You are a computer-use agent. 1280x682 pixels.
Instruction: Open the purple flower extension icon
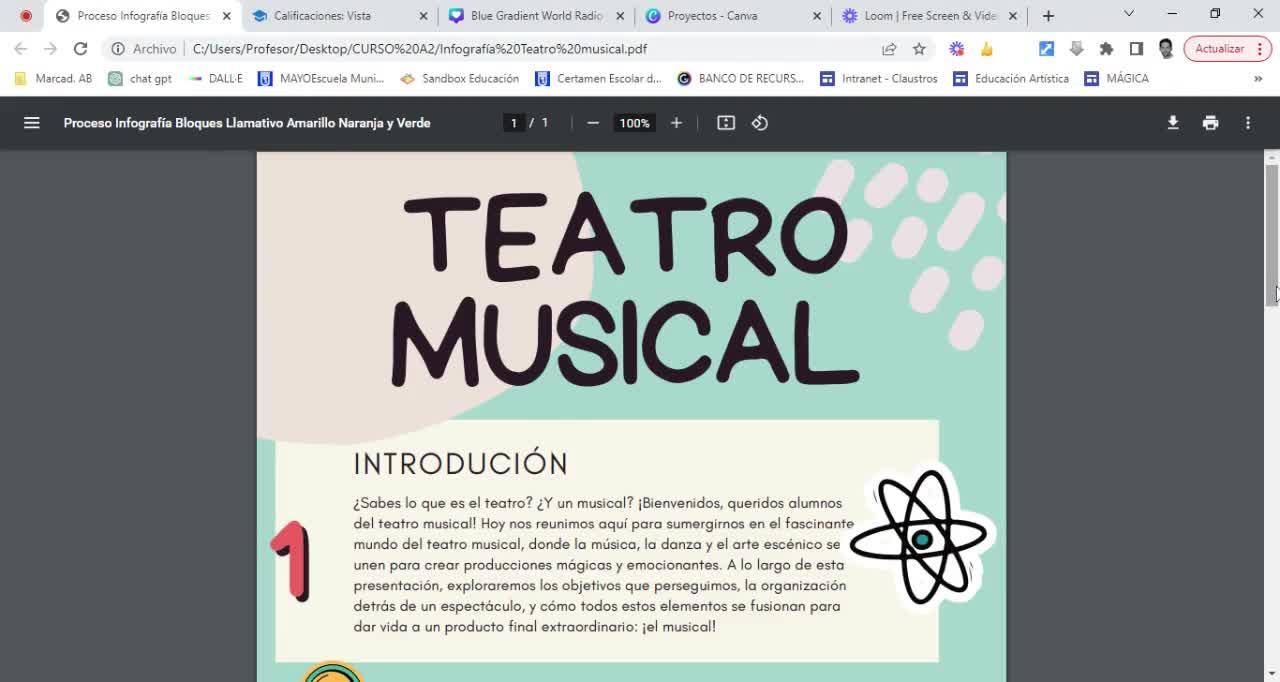957,48
